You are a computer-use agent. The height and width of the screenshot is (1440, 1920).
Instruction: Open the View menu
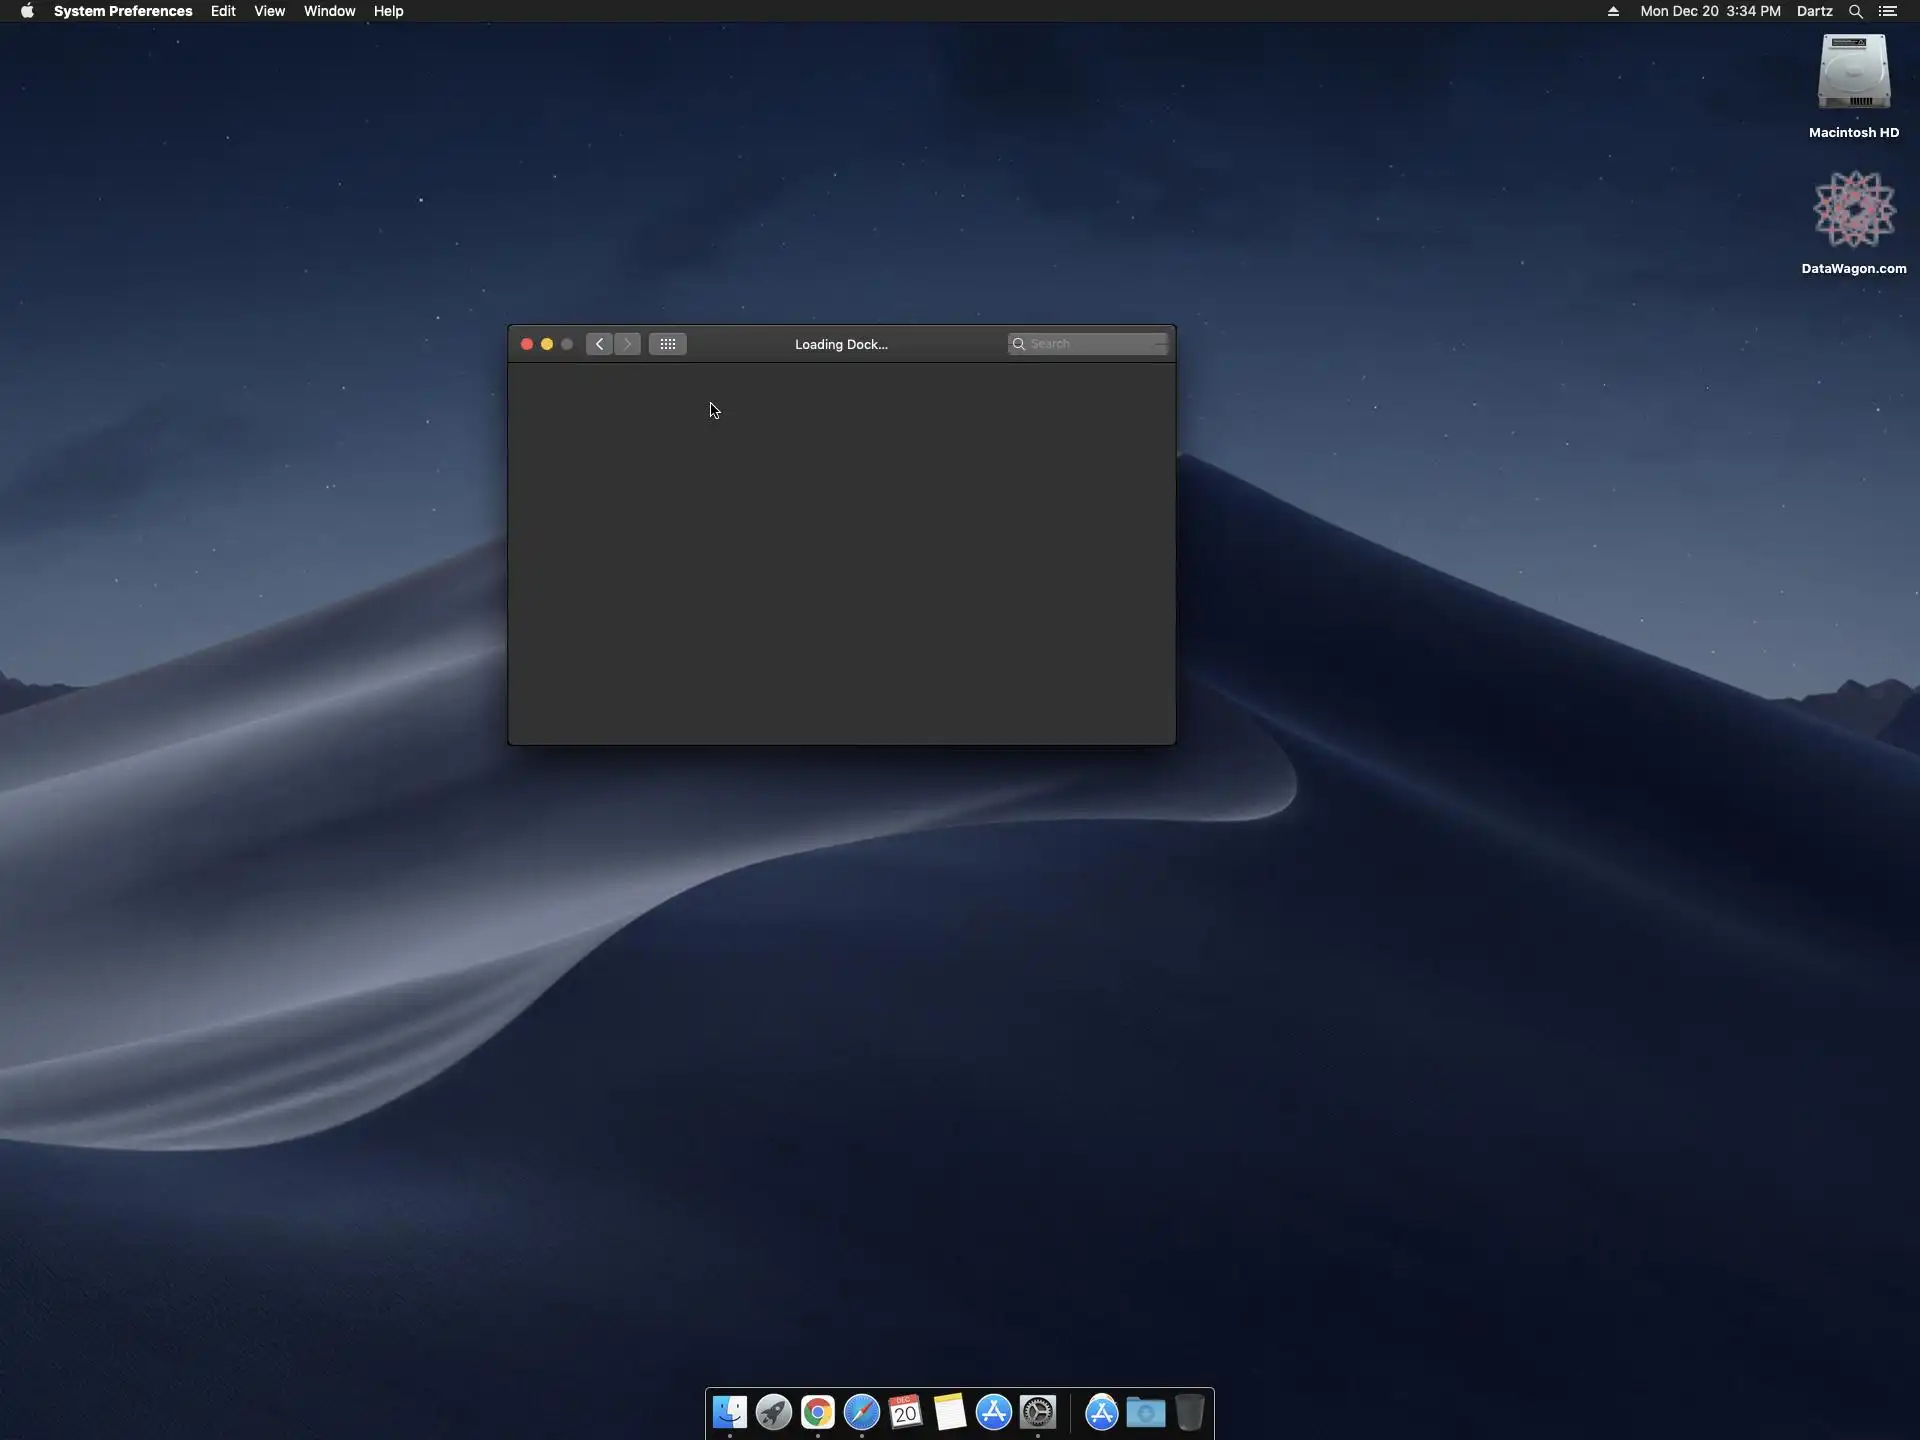click(x=269, y=11)
